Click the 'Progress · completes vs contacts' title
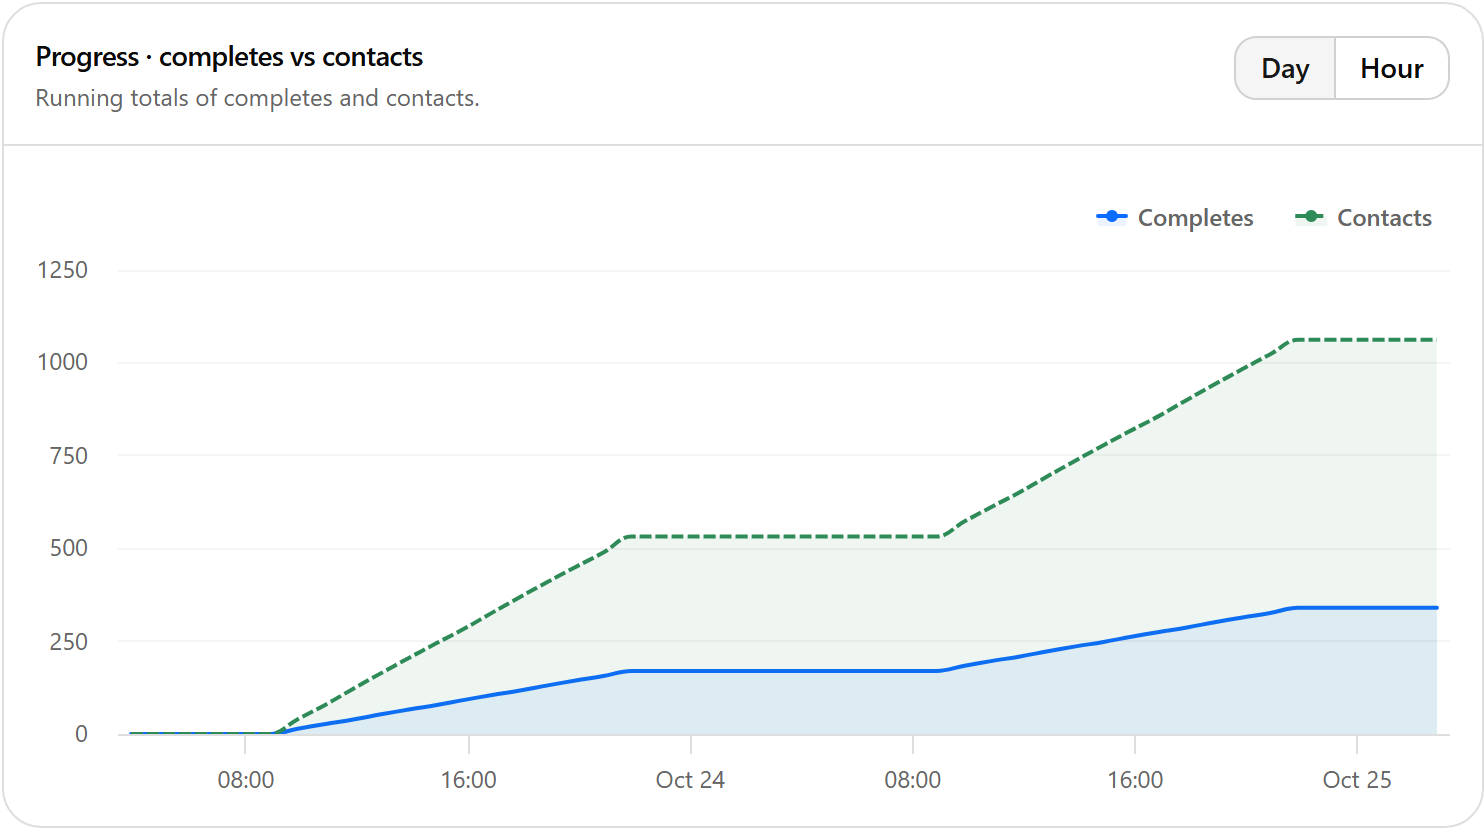Viewport: 1484px width, 828px height. coord(229,57)
